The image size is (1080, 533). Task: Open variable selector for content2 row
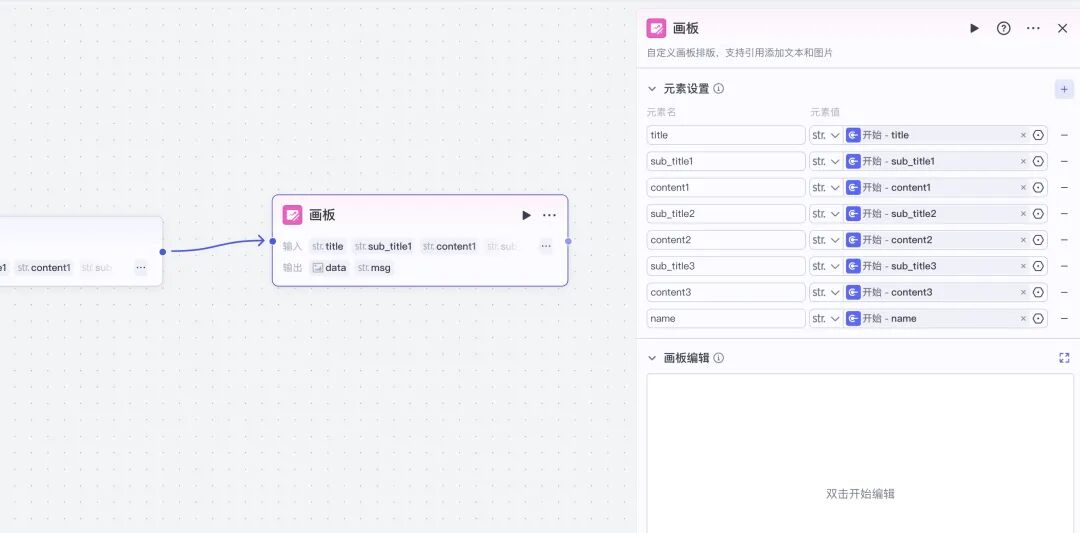click(x=1038, y=240)
